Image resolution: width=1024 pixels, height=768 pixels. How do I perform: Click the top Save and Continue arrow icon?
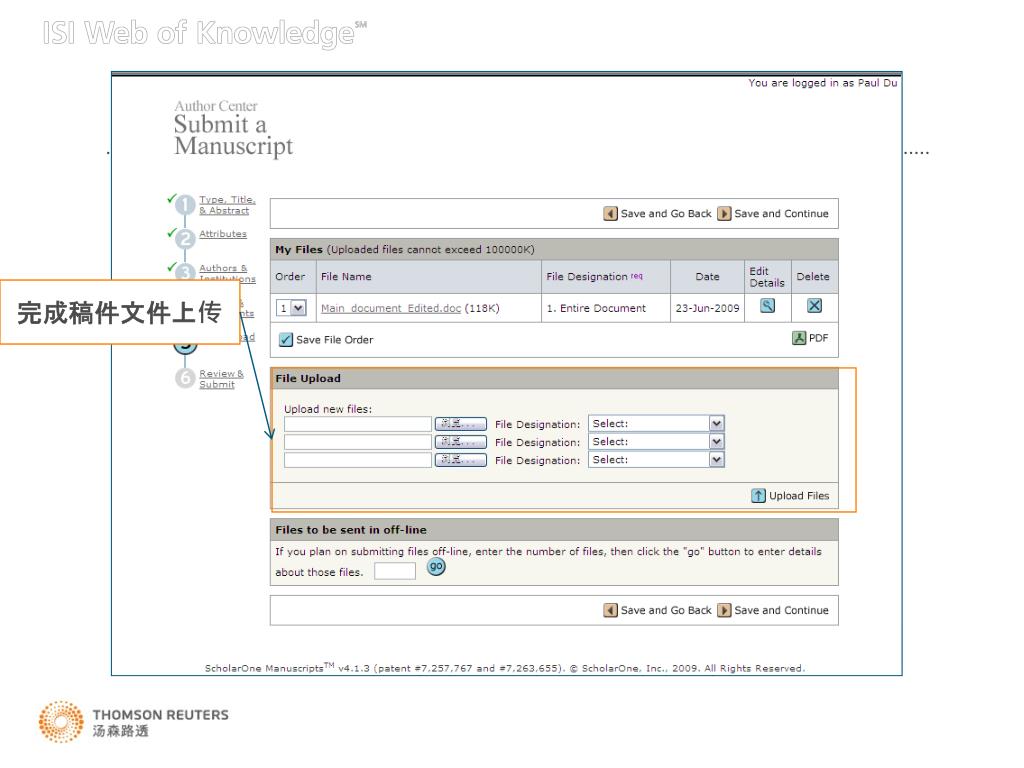[x=724, y=214]
